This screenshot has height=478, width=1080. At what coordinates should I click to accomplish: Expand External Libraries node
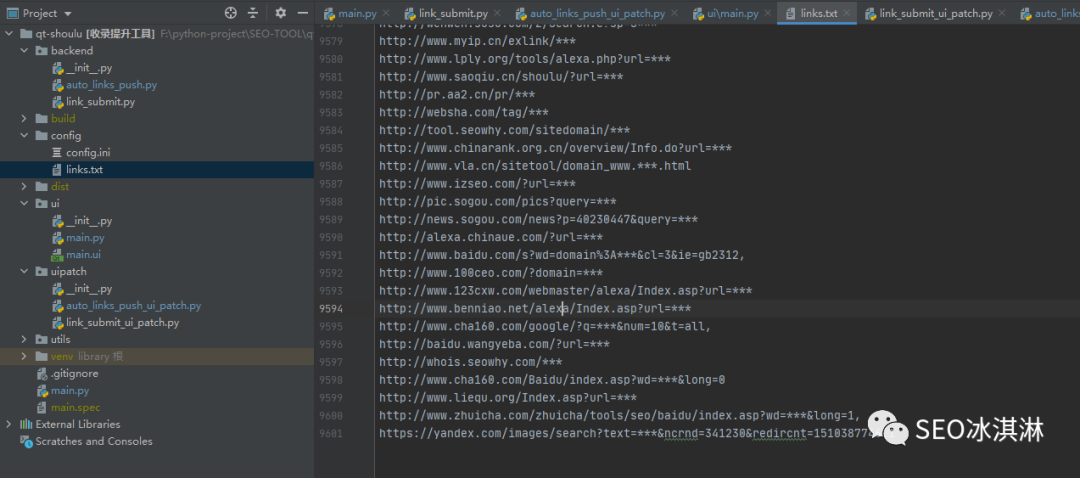click(9, 424)
